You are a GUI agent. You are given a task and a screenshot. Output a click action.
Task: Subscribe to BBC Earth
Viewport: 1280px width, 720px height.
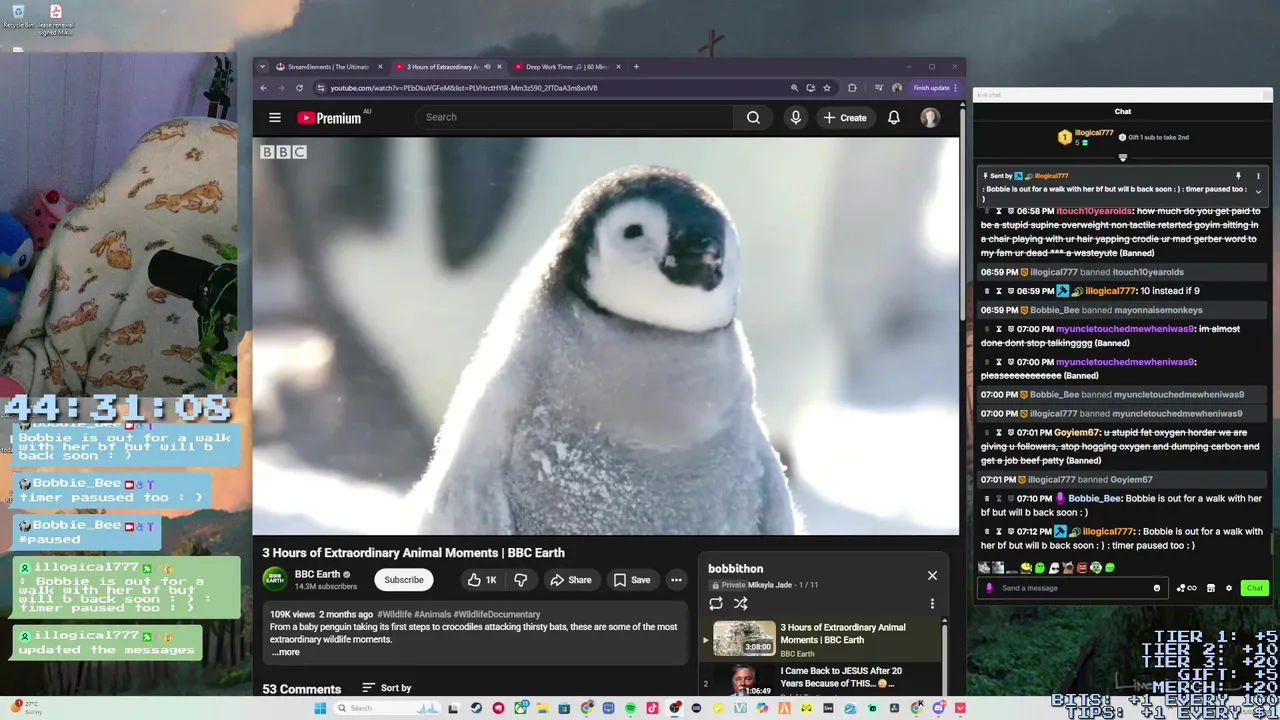pos(404,580)
